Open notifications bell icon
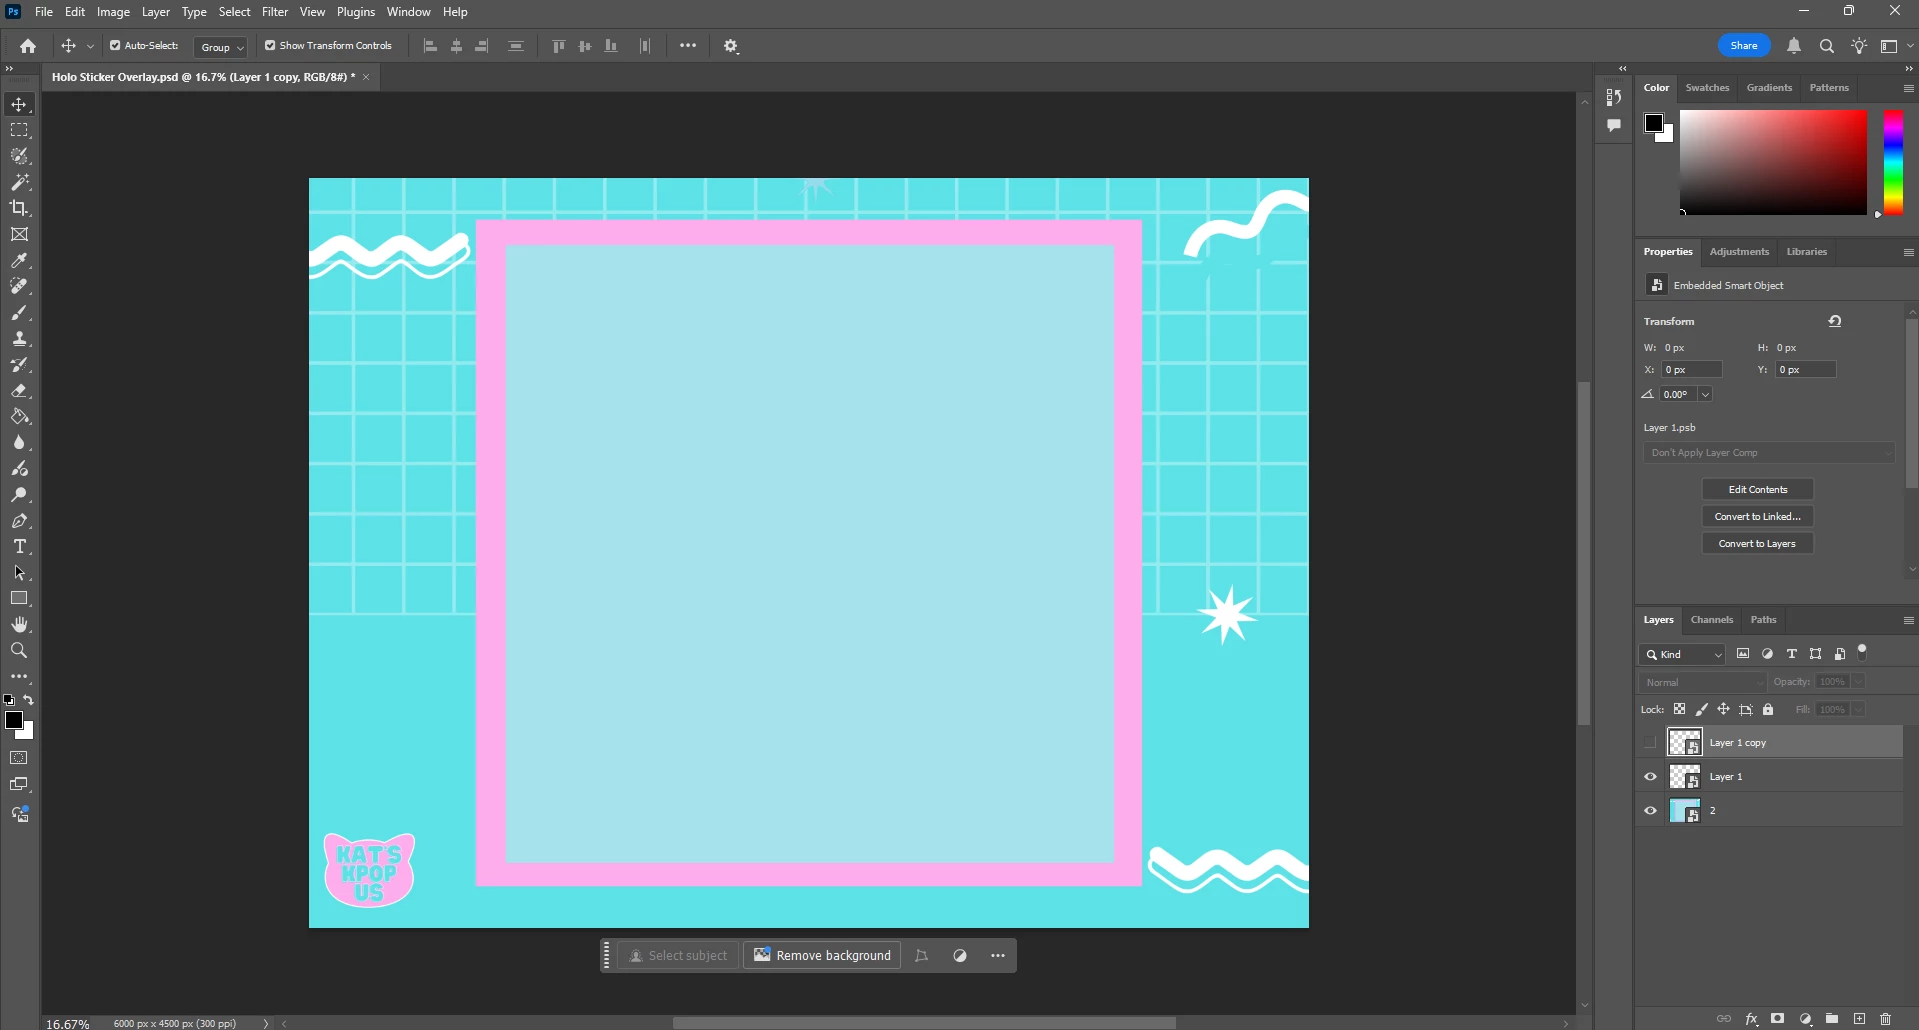 tap(1794, 46)
